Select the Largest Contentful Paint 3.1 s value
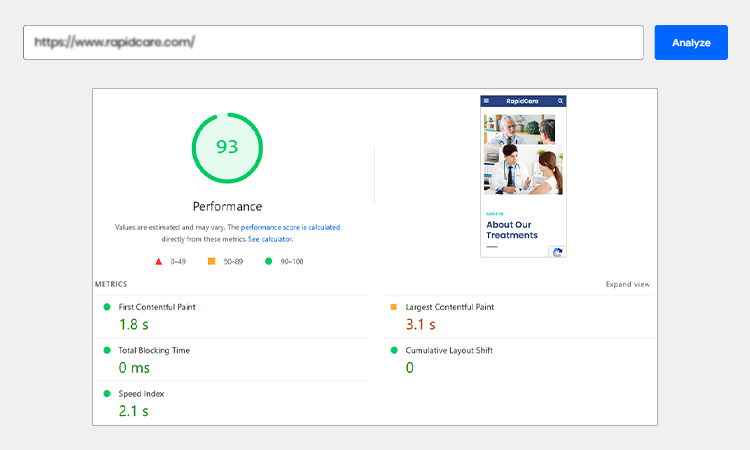The image size is (750, 450). 420,324
